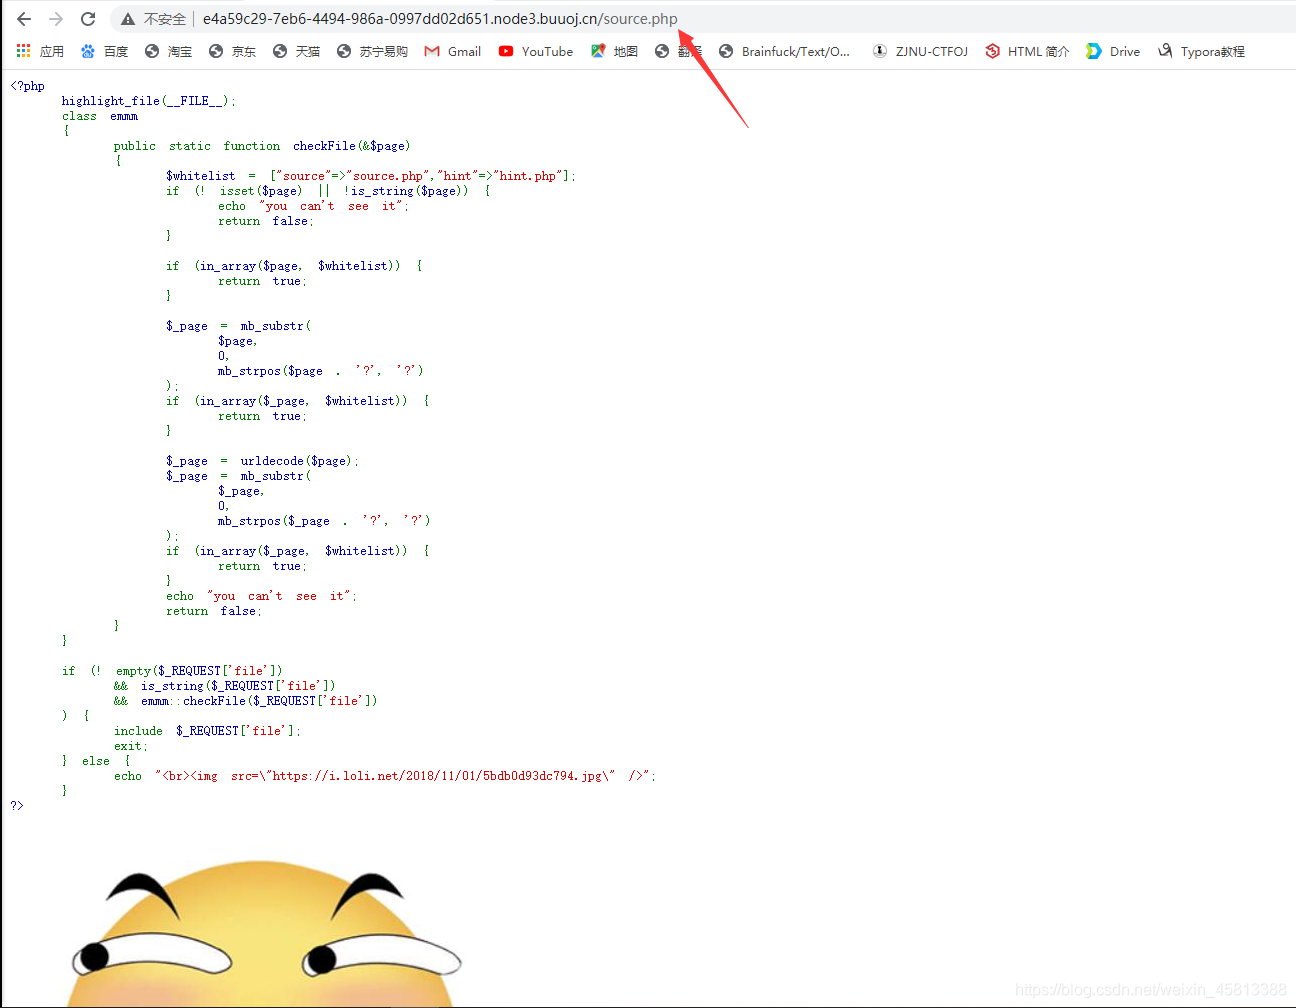Click "public static function checkFile(&$page)" line

click(x=262, y=146)
